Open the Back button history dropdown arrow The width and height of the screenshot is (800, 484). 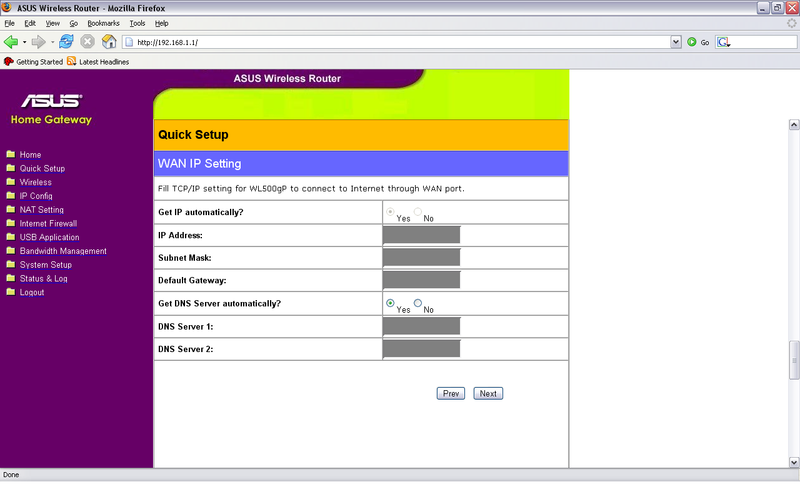24,42
